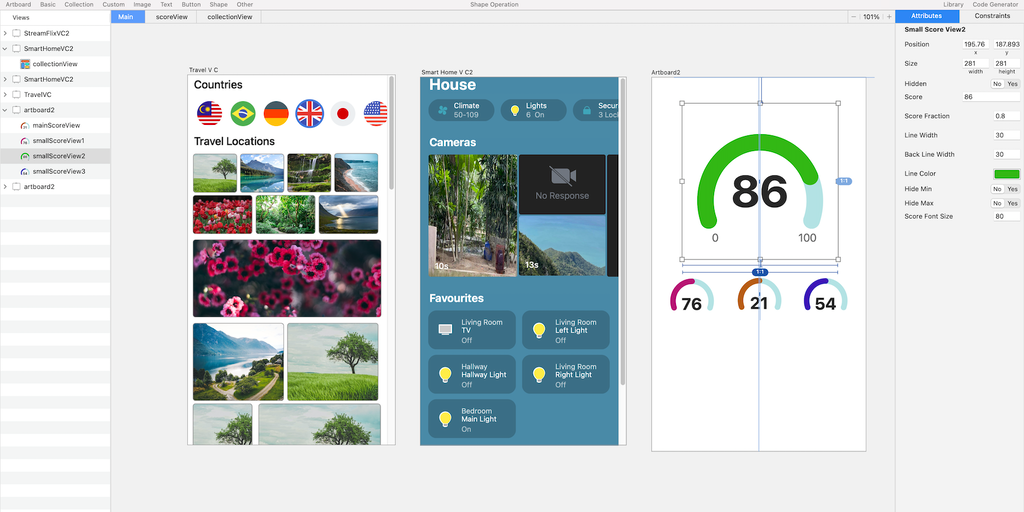Expand the StreamFlixVC2 tree row

pyautogui.click(x=5, y=33)
